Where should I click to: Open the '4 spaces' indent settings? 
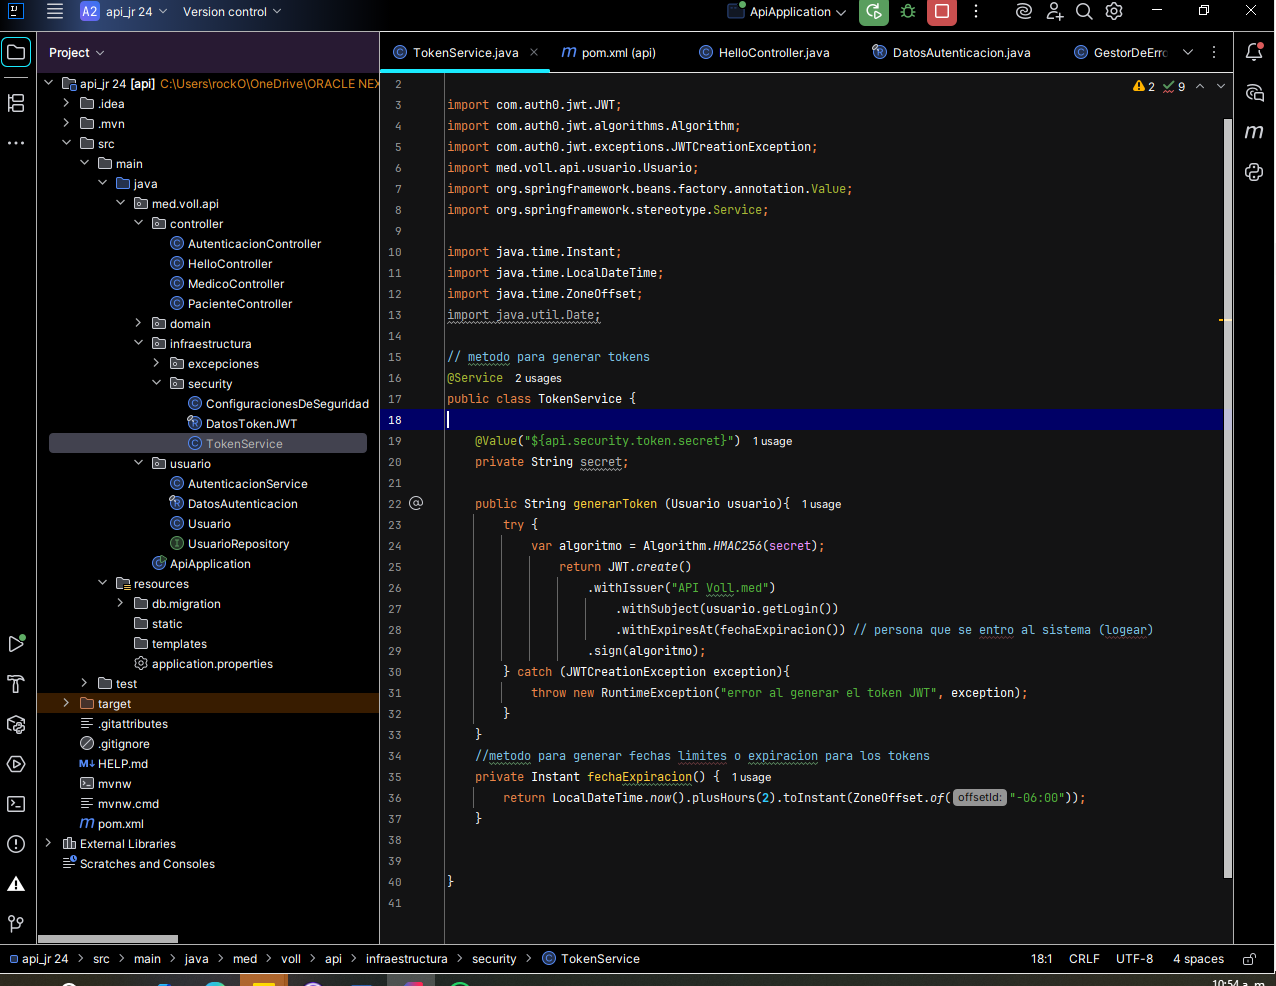click(x=1198, y=958)
